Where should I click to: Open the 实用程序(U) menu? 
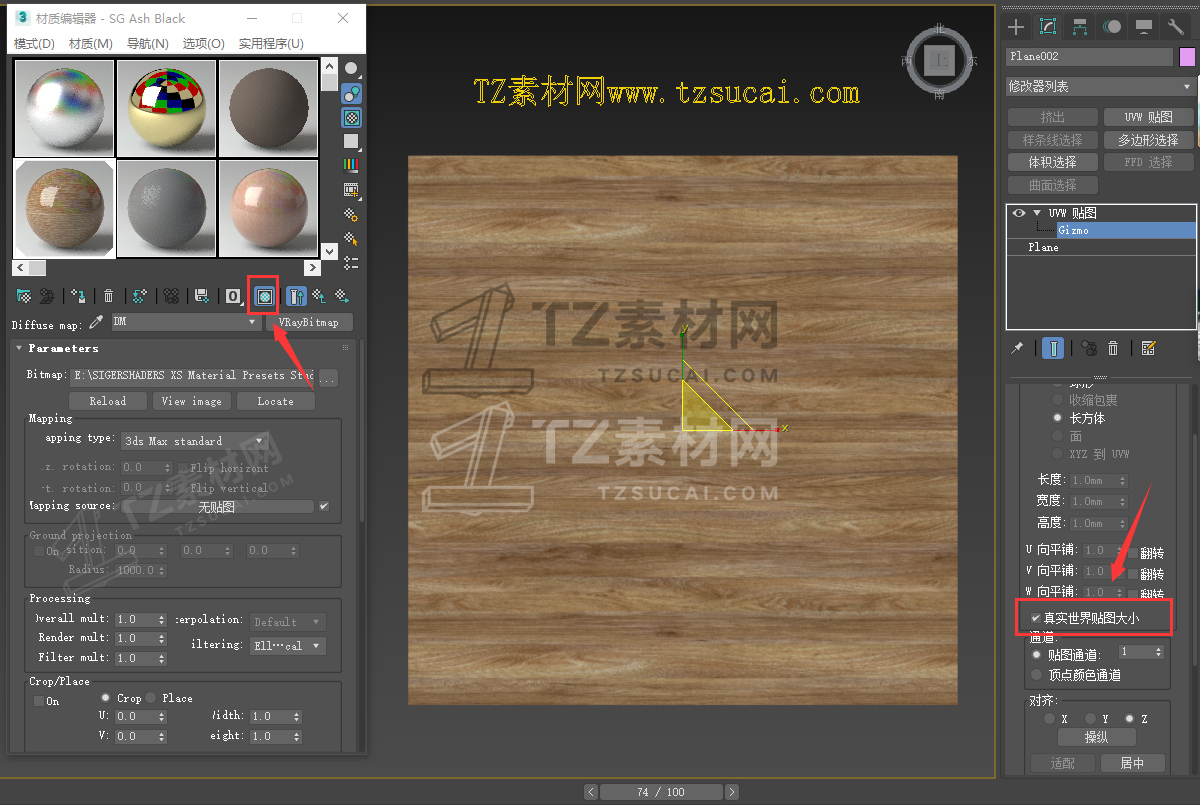[x=271, y=44]
